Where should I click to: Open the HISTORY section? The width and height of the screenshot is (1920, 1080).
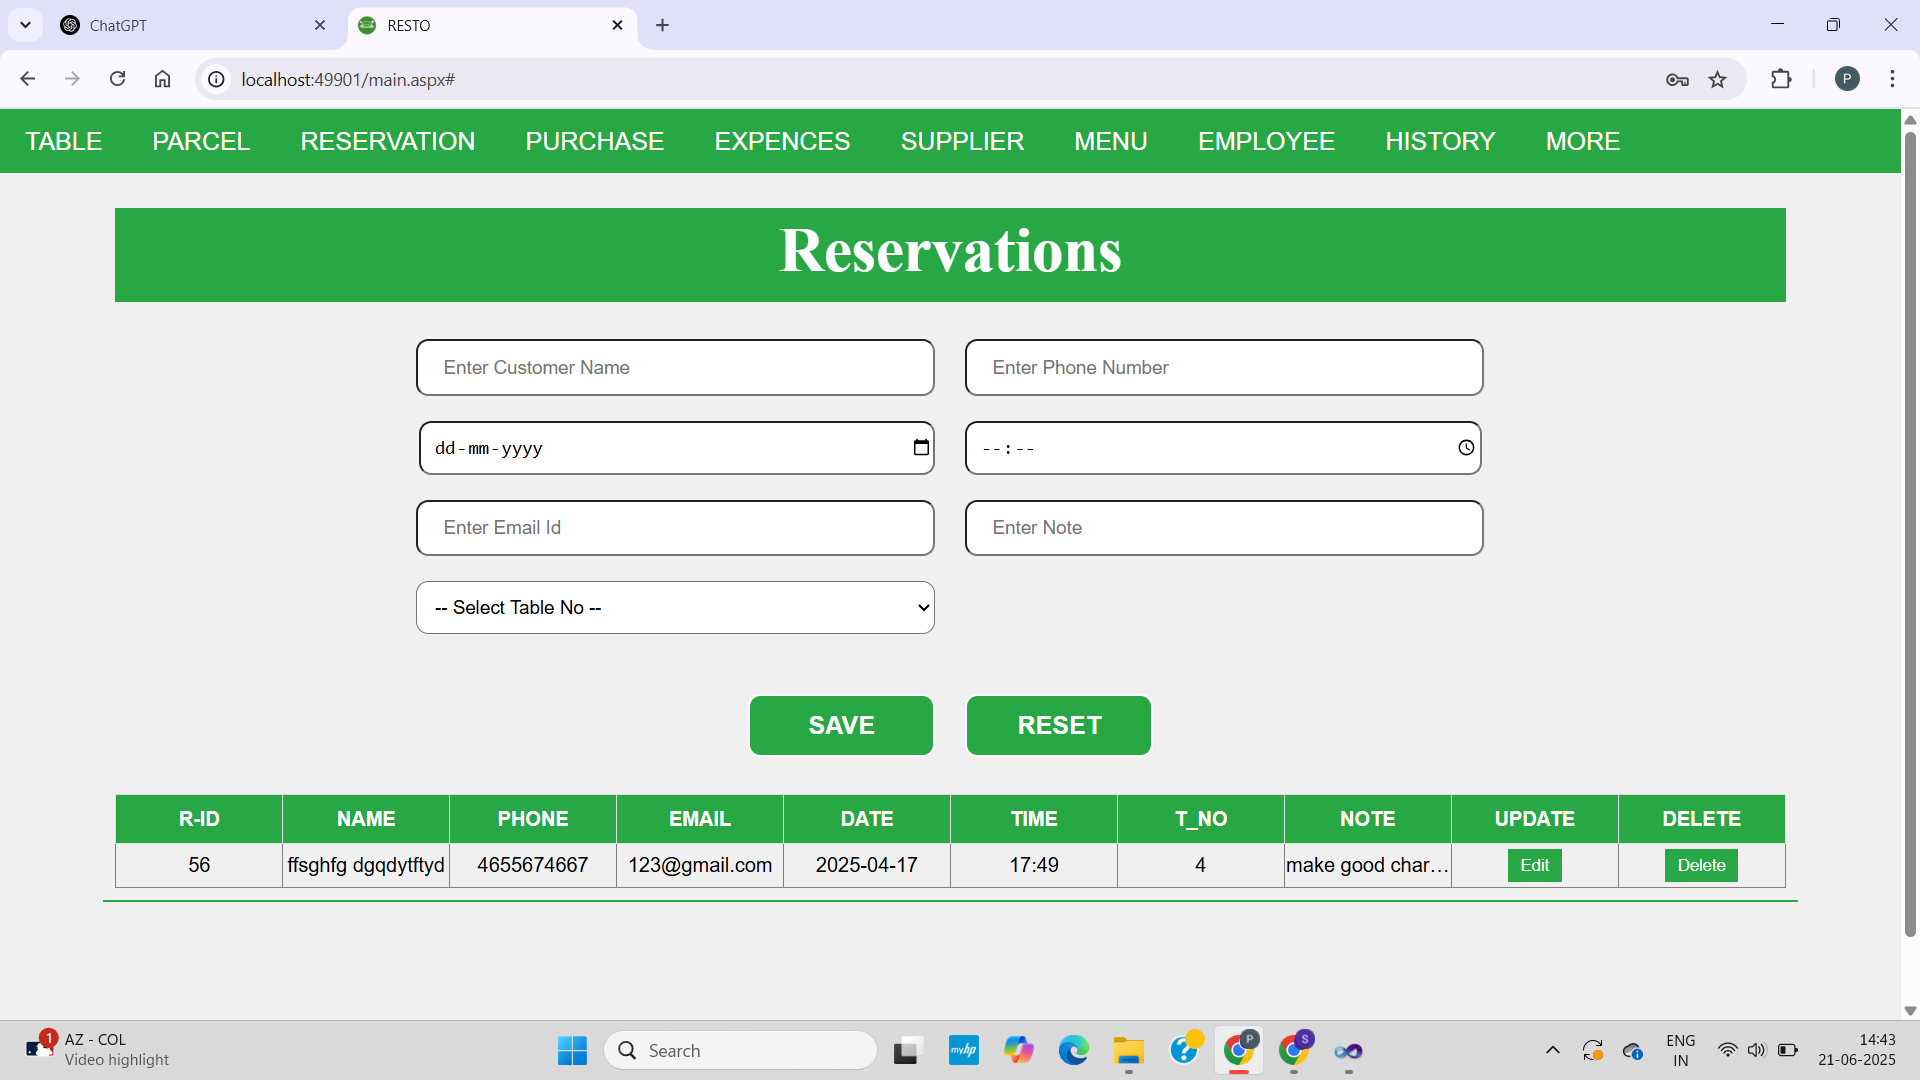(x=1440, y=141)
